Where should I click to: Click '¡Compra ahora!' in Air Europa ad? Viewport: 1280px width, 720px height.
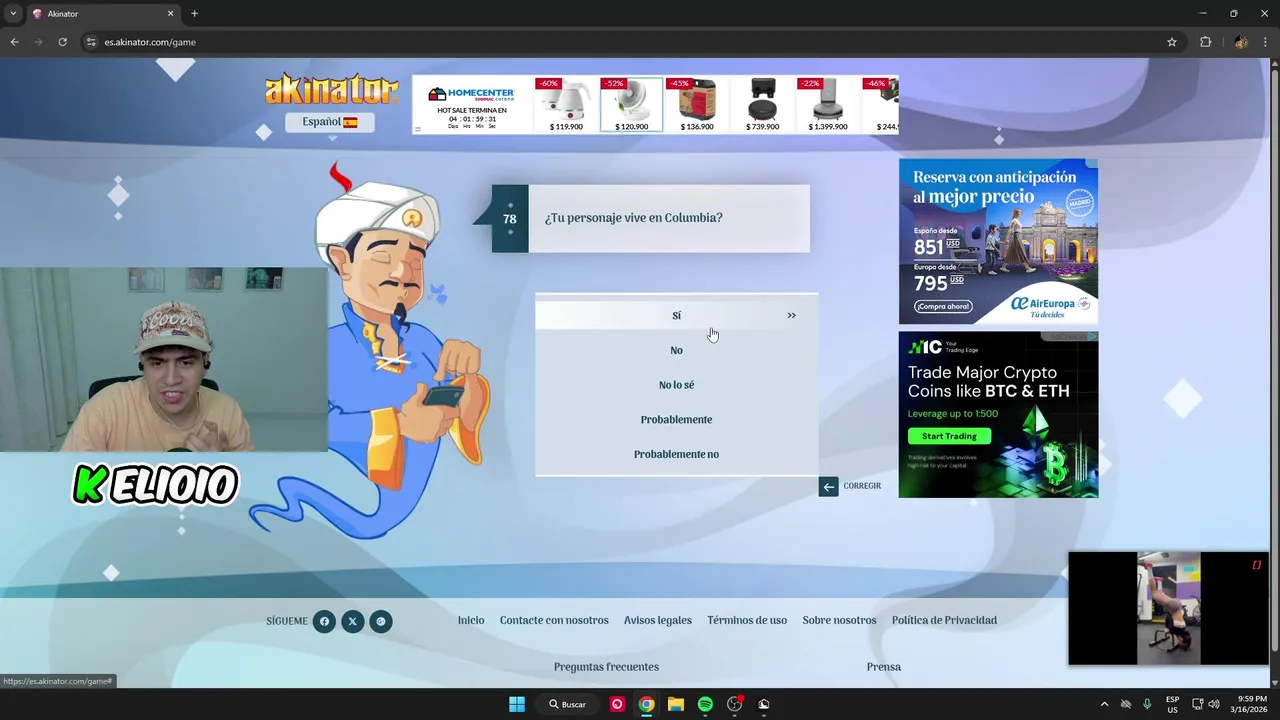[943, 306]
